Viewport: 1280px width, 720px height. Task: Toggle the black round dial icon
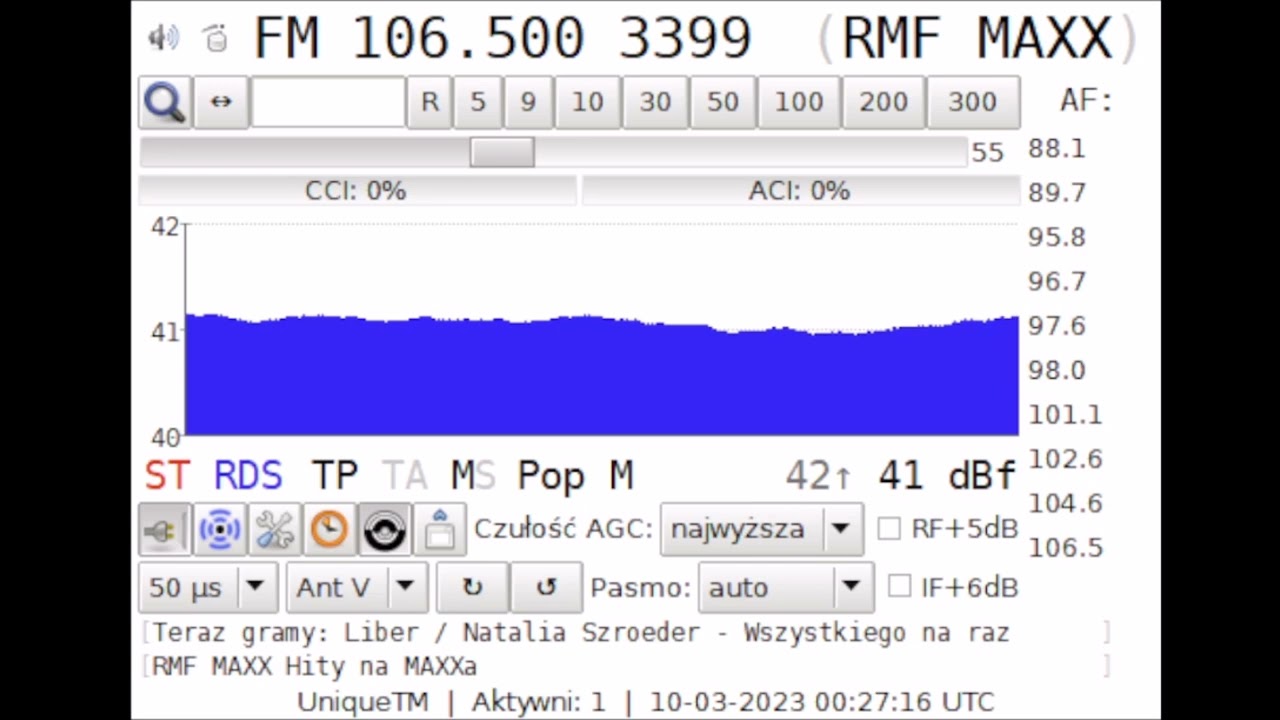click(384, 529)
